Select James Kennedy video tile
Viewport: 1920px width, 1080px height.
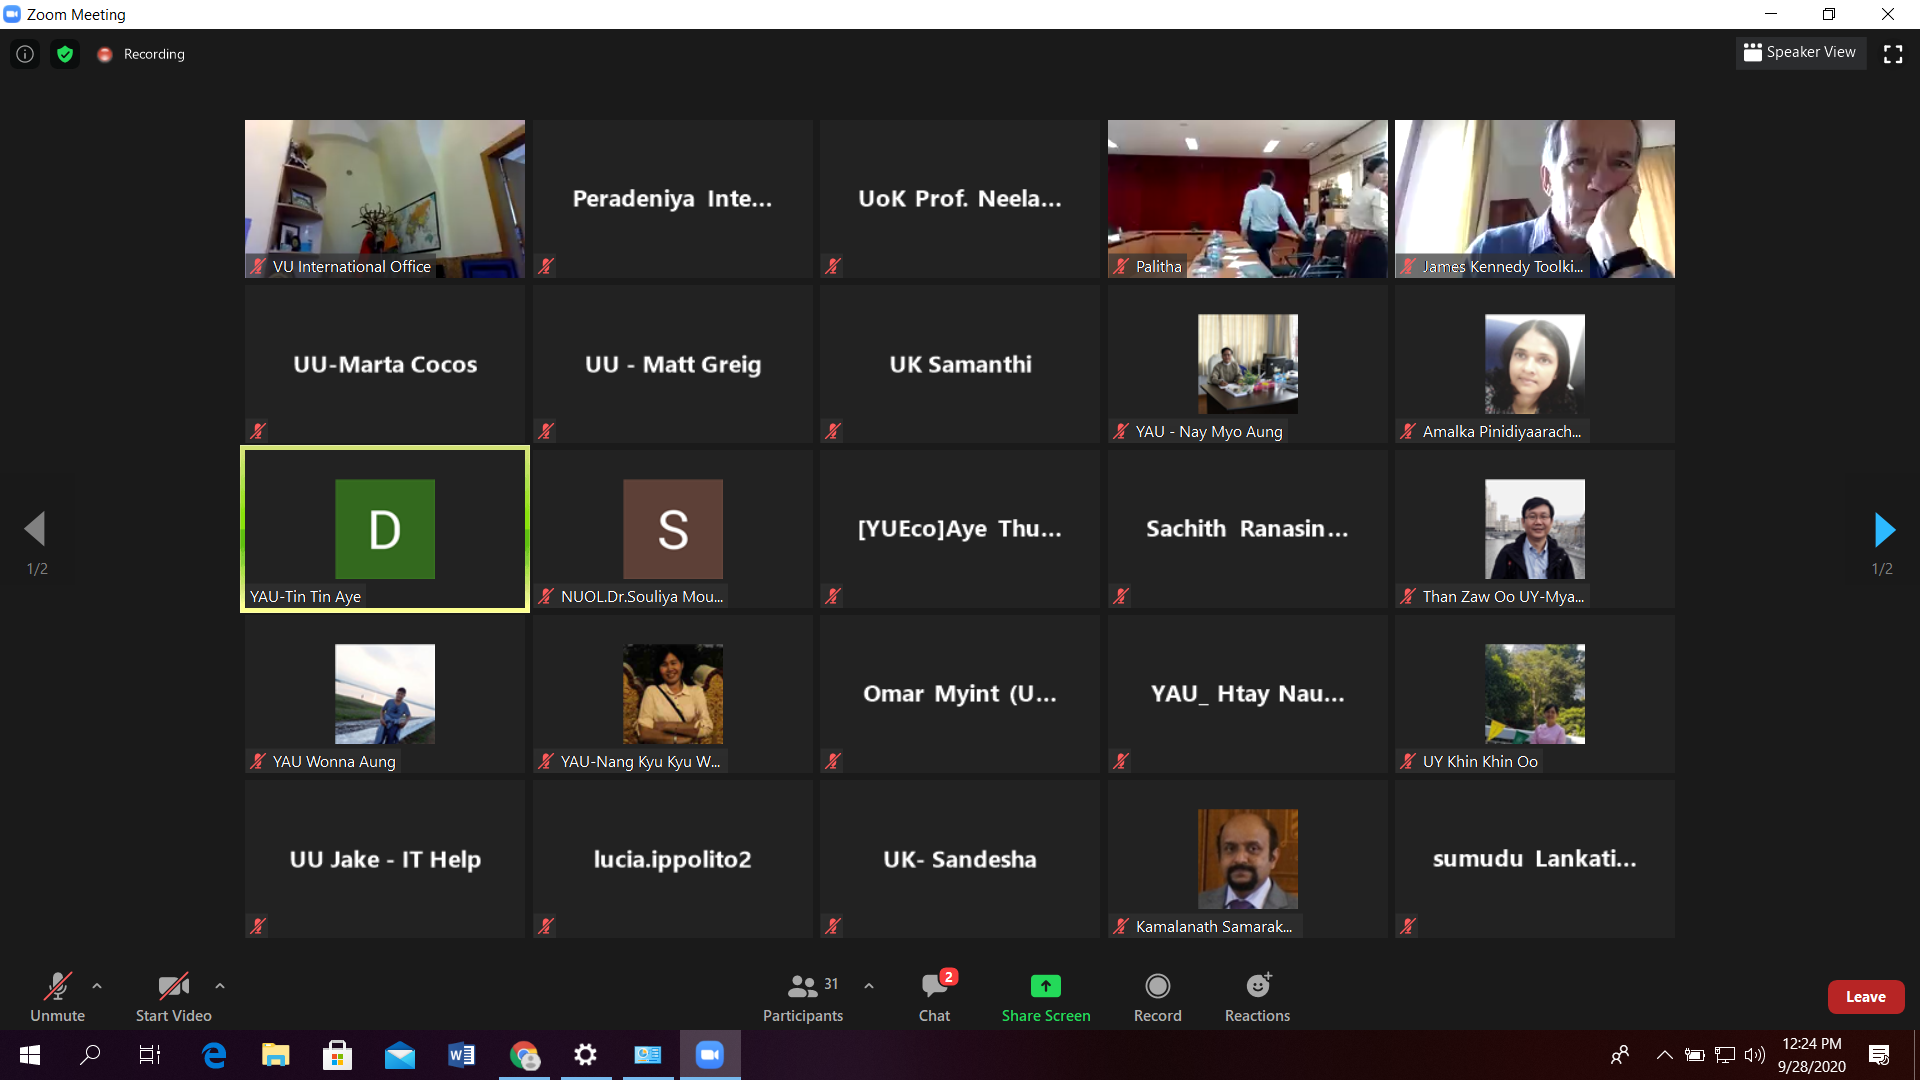tap(1535, 199)
